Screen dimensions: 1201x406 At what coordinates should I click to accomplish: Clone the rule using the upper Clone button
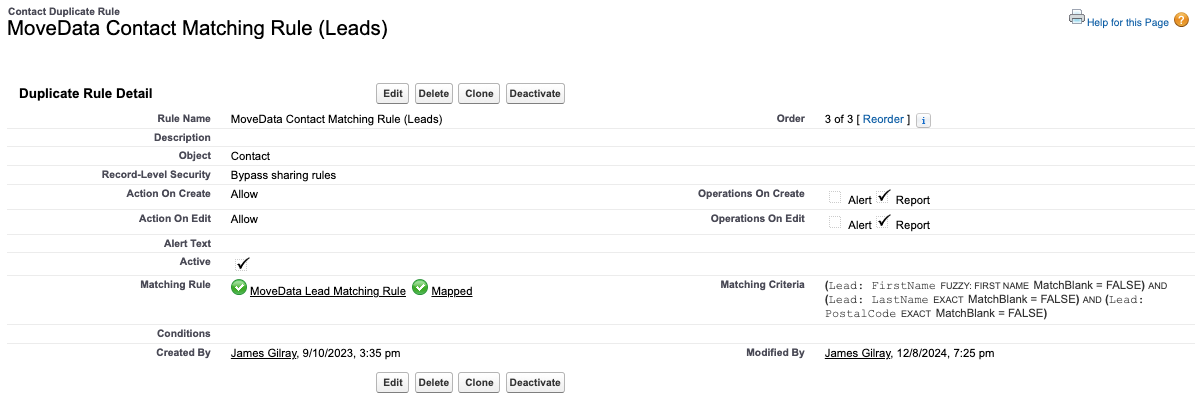coord(479,93)
